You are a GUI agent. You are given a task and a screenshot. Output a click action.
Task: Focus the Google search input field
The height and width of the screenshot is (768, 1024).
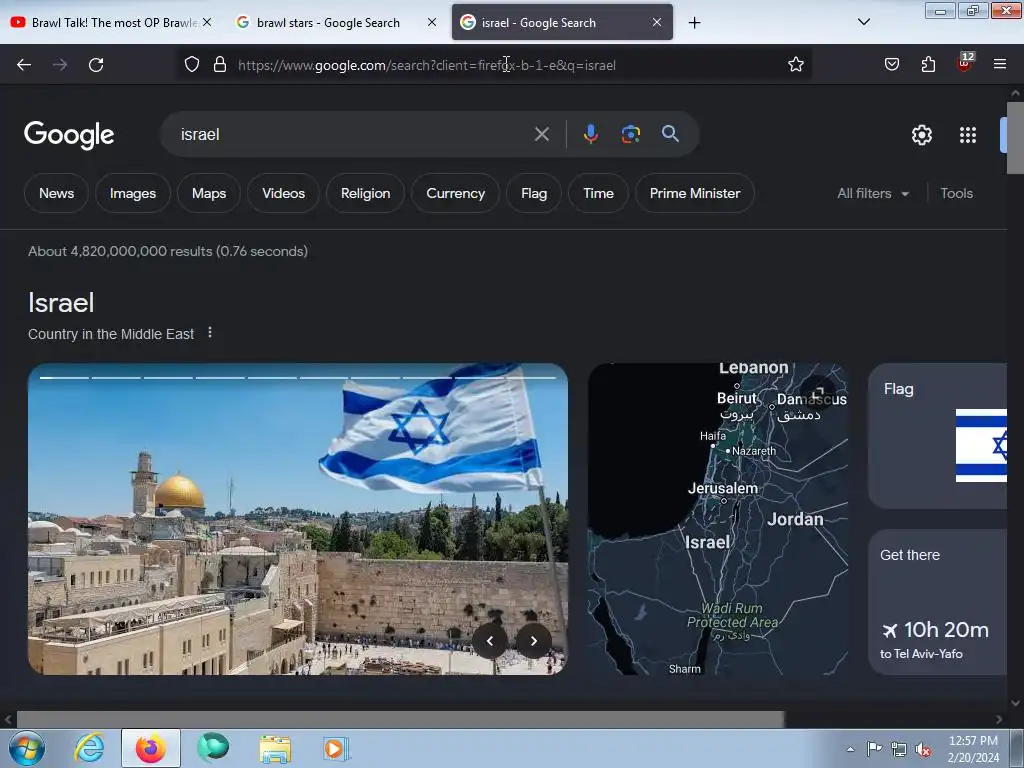pos(353,135)
